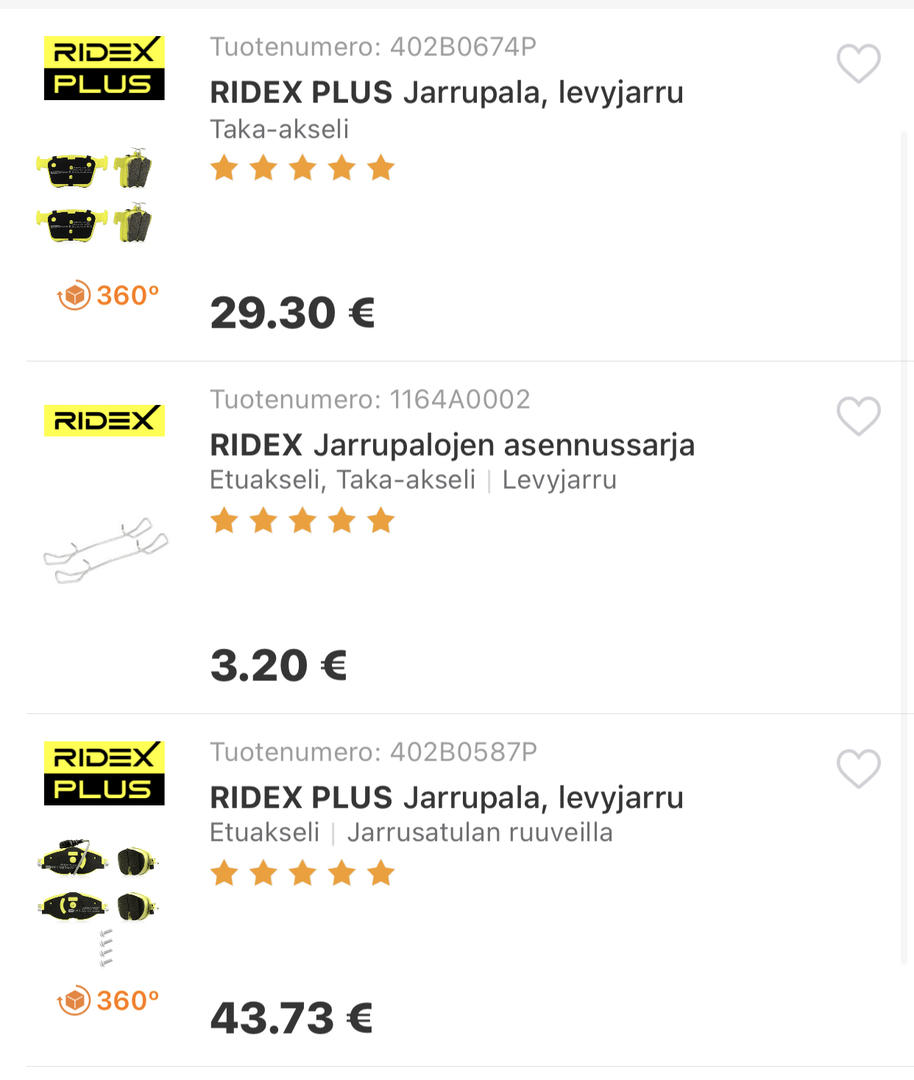Image resolution: width=914 pixels, height=1080 pixels.
Task: Open rear axle brake pad thumbnail image
Action: (95, 196)
